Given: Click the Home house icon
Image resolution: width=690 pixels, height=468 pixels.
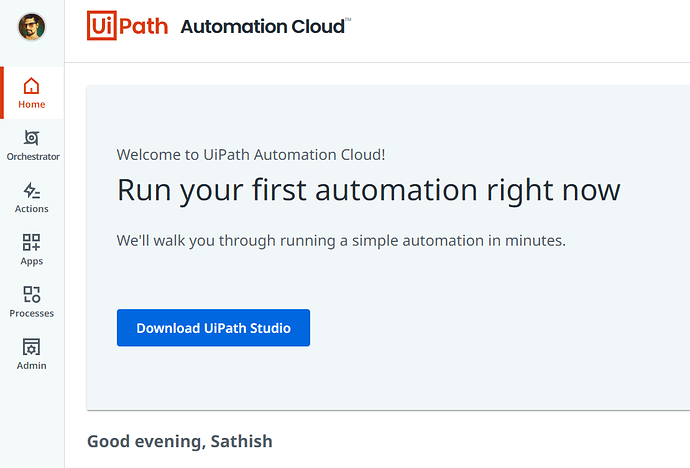Looking at the screenshot, I should click(x=32, y=86).
